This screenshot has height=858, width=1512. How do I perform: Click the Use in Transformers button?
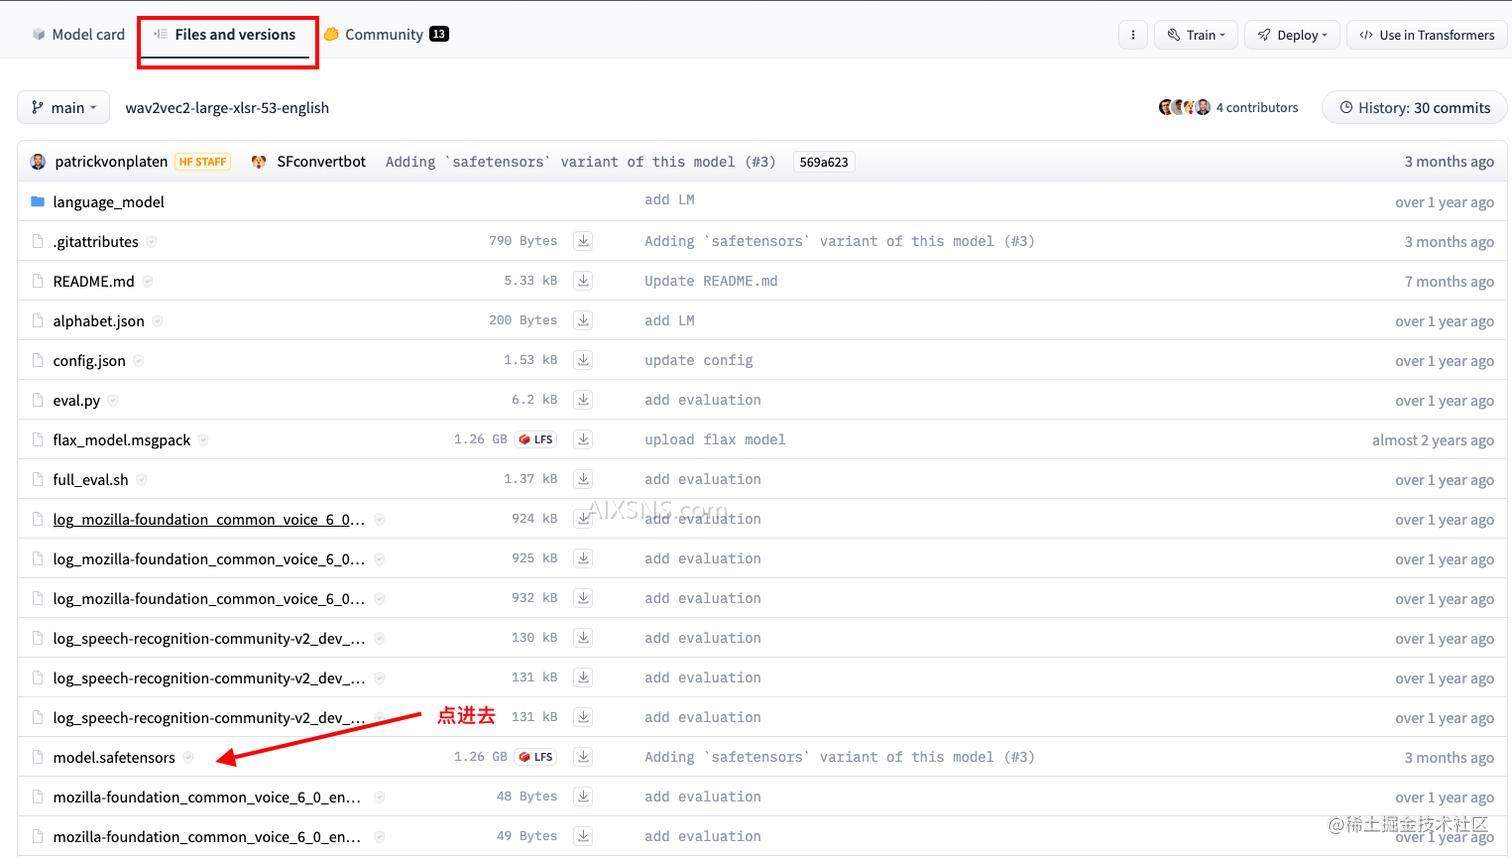1426,34
